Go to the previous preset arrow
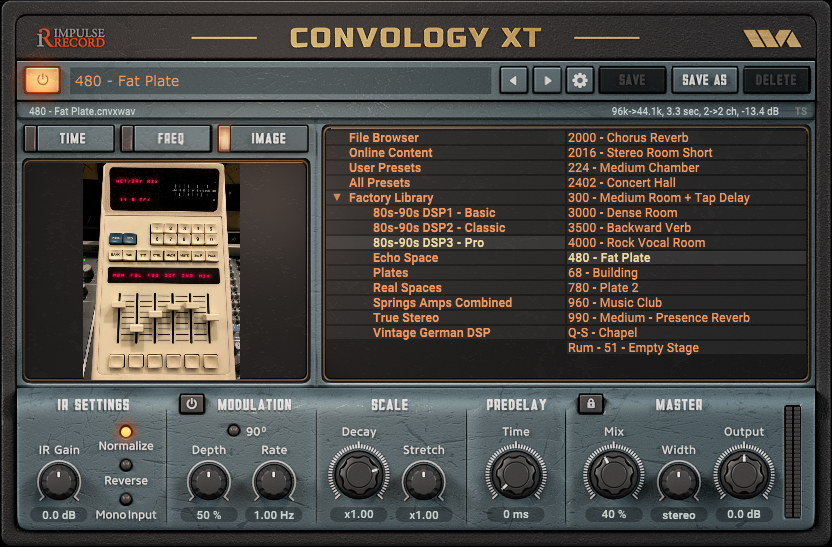Screen dimensions: 832x547 [513, 81]
